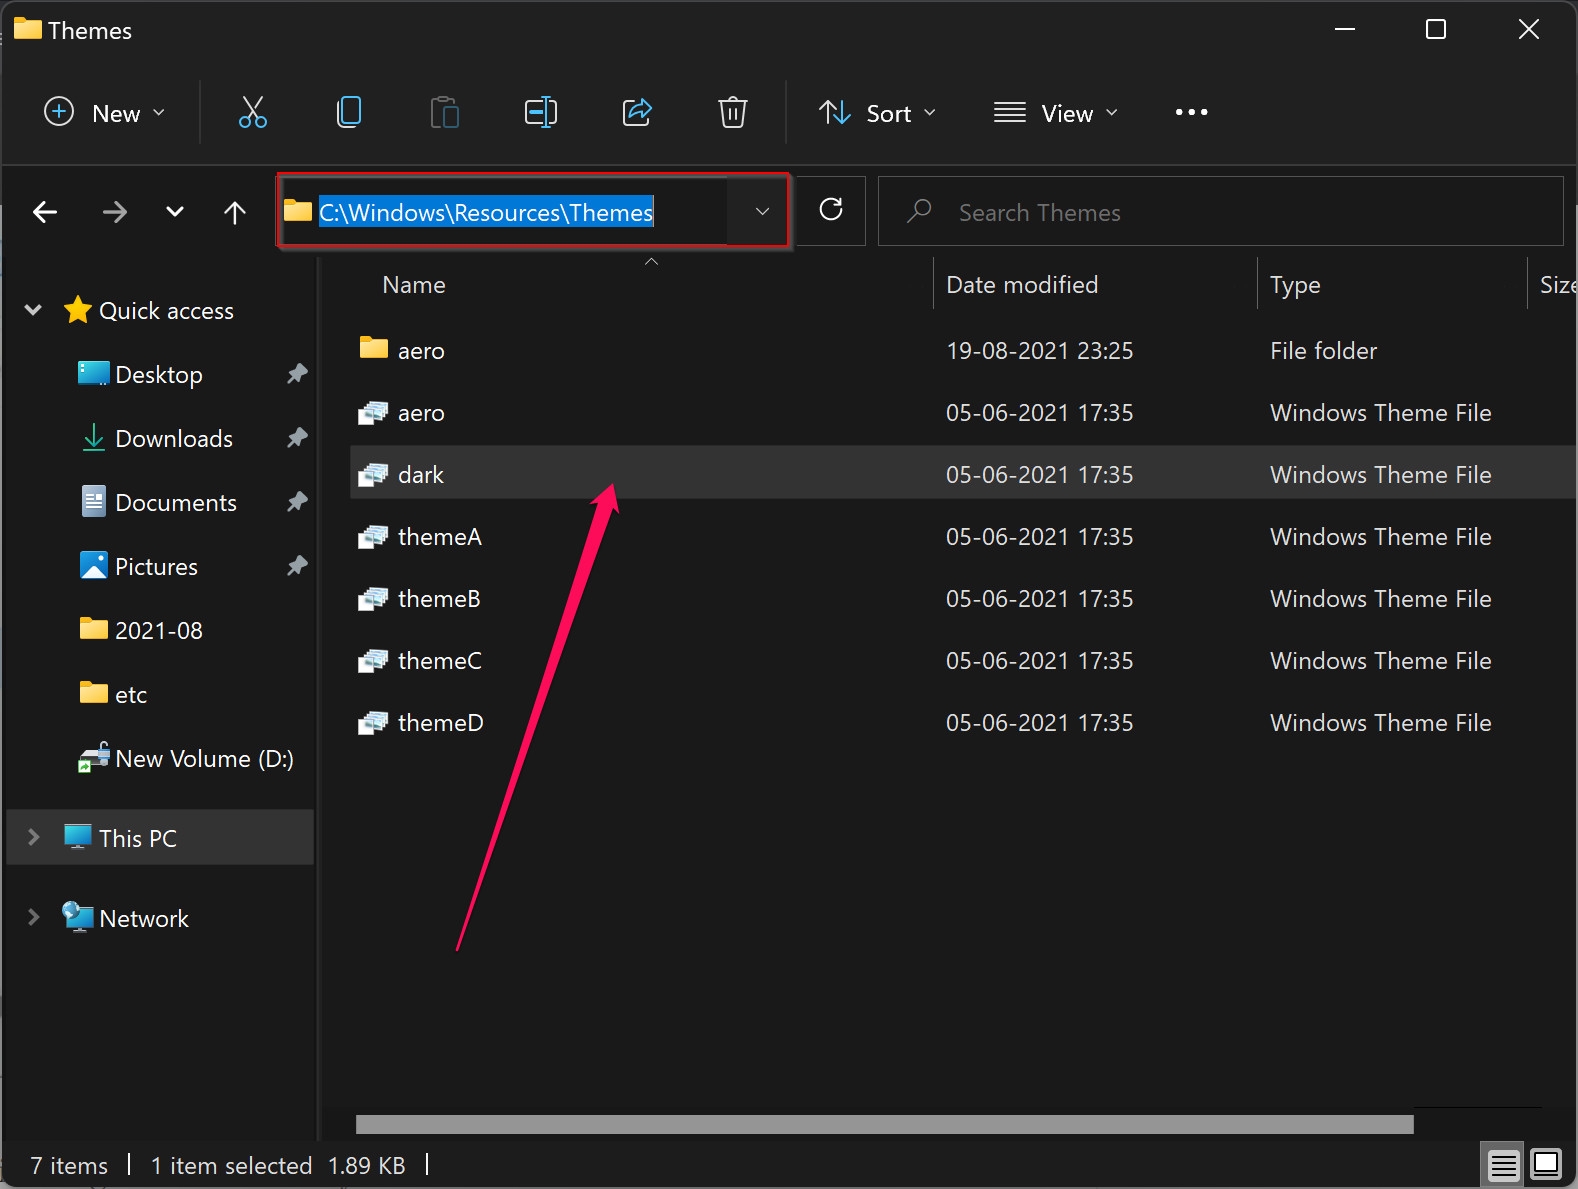Click the Delete trash can icon

pyautogui.click(x=733, y=112)
